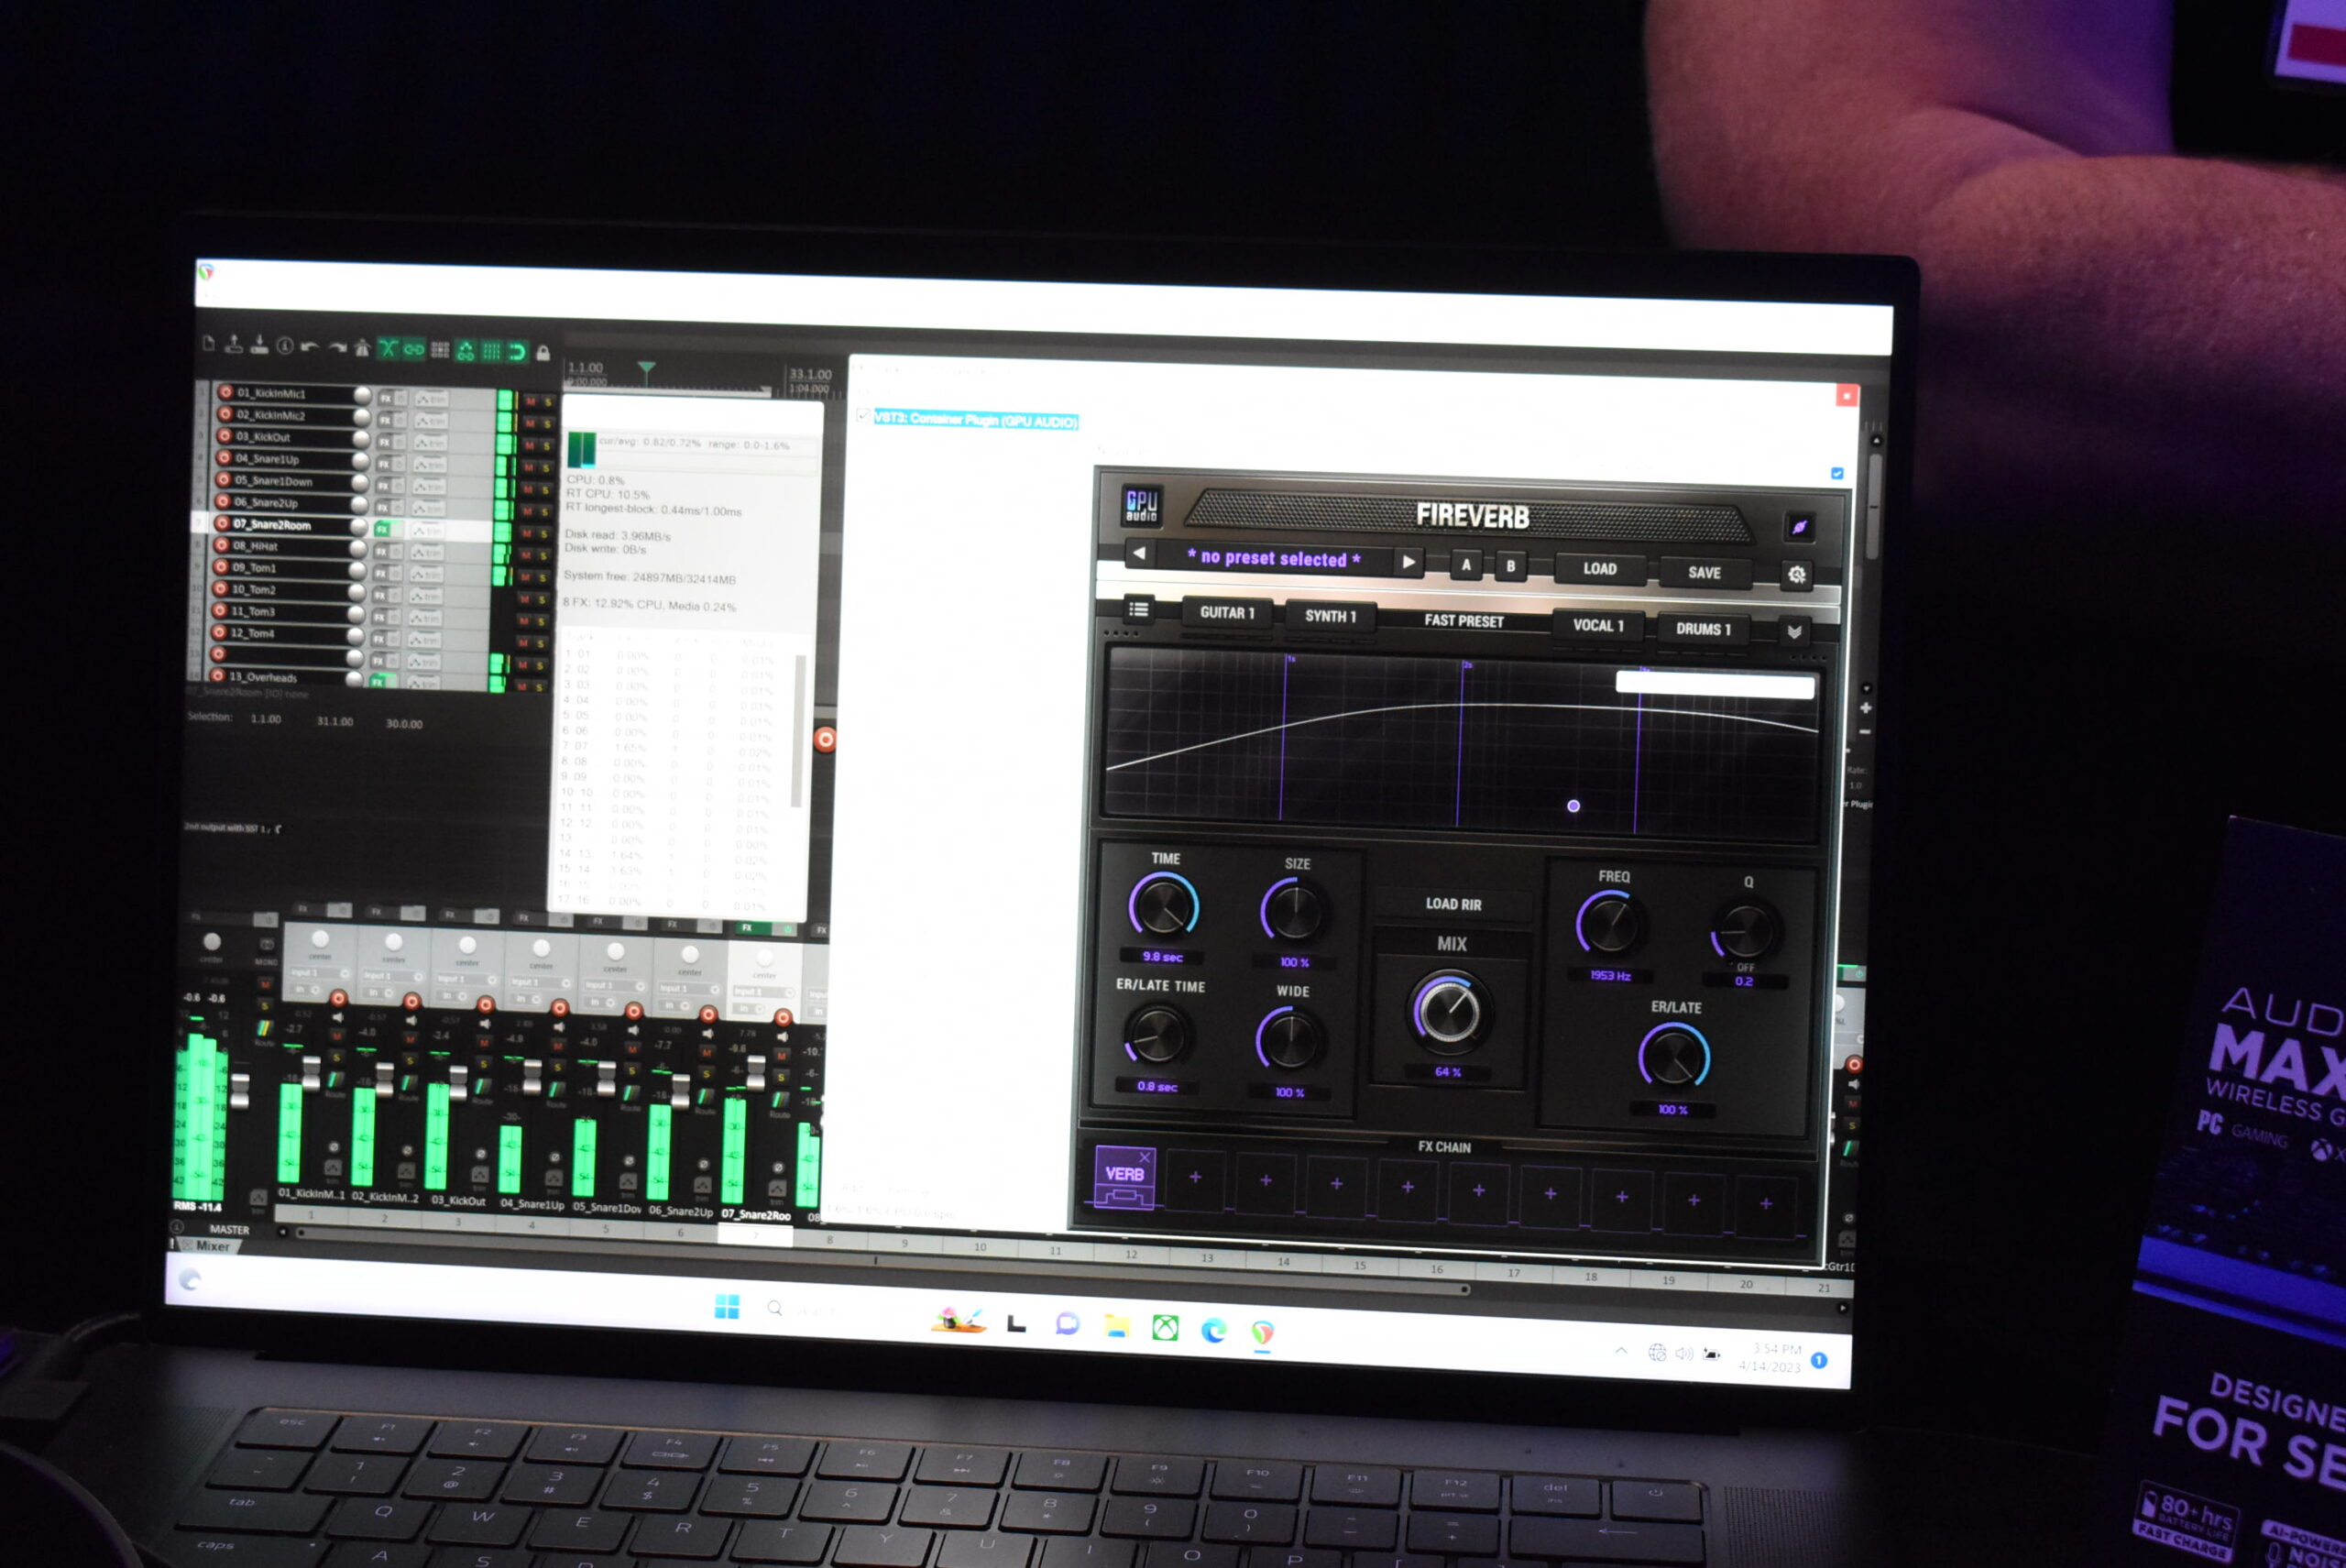
Task: Adjust the MIX knob showing 64%
Action: (1448, 1011)
